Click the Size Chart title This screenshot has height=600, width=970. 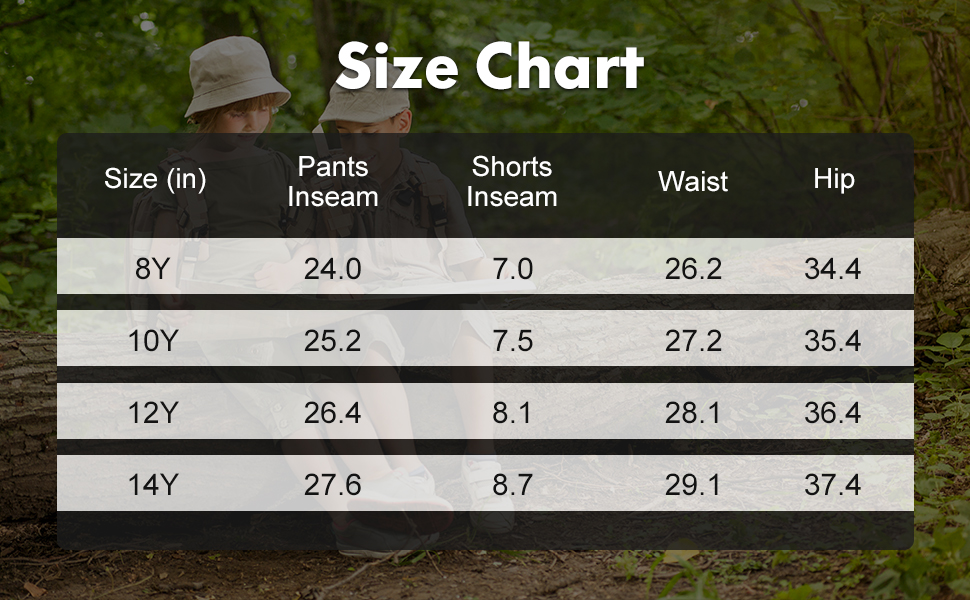click(489, 68)
